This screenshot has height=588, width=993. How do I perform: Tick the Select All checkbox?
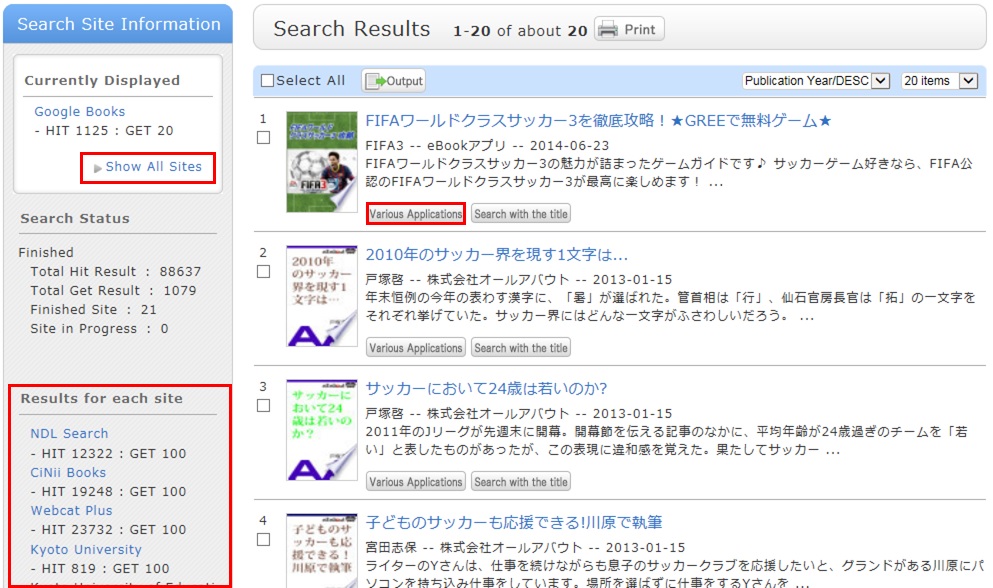[268, 81]
